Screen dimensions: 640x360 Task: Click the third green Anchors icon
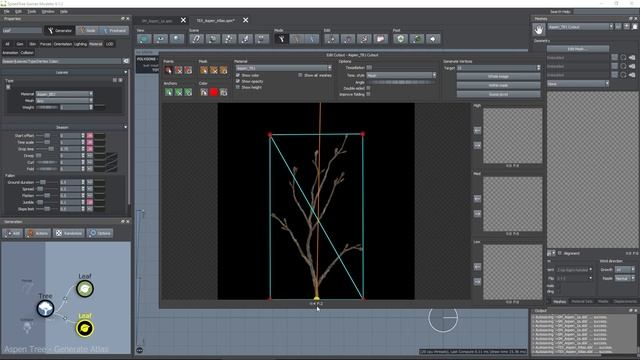coord(188,92)
